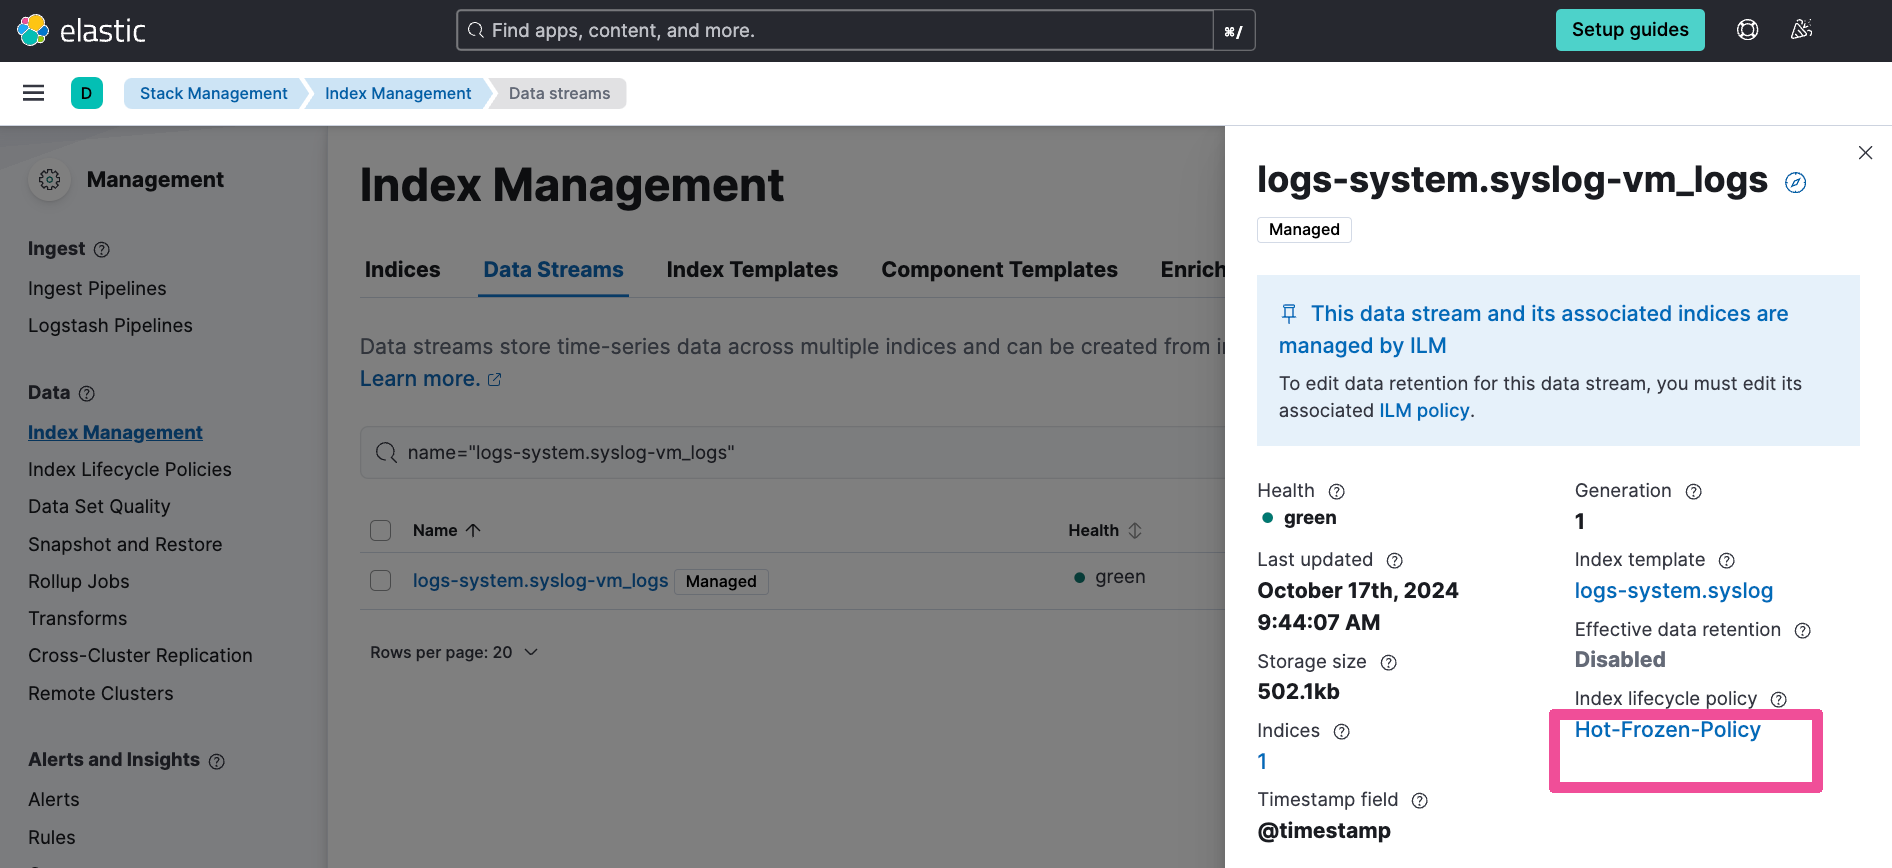This screenshot has height=868, width=1892.
Task: Open the Enrich tab
Action: [1192, 270]
